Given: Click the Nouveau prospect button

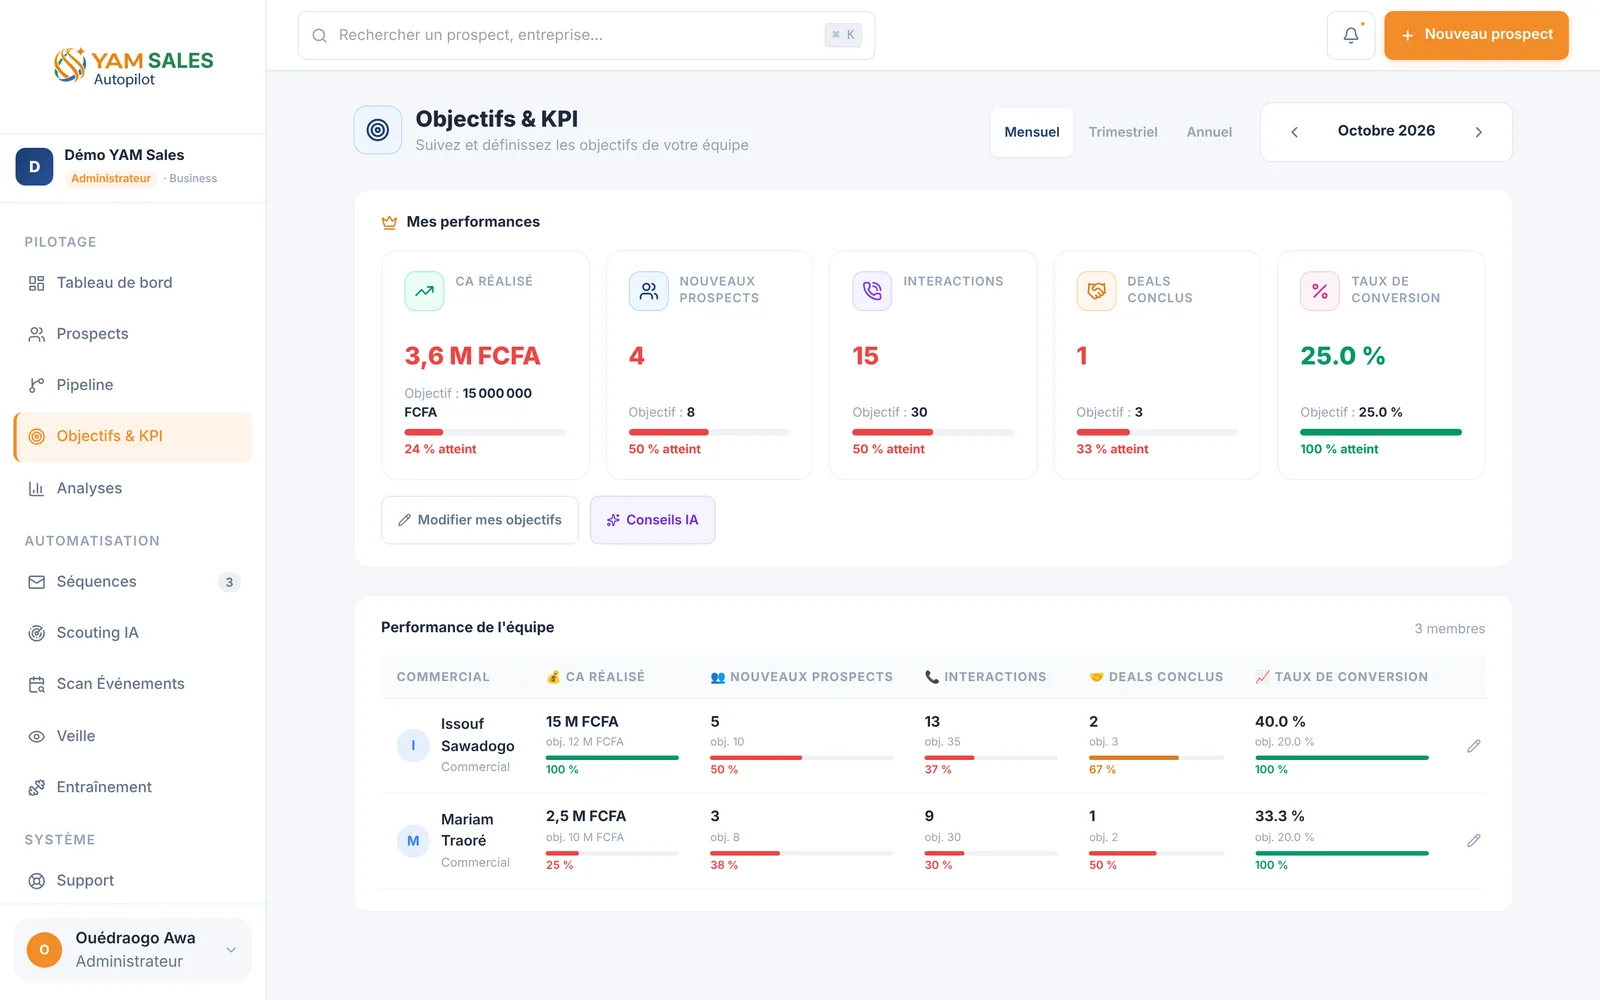Looking at the screenshot, I should [1476, 35].
